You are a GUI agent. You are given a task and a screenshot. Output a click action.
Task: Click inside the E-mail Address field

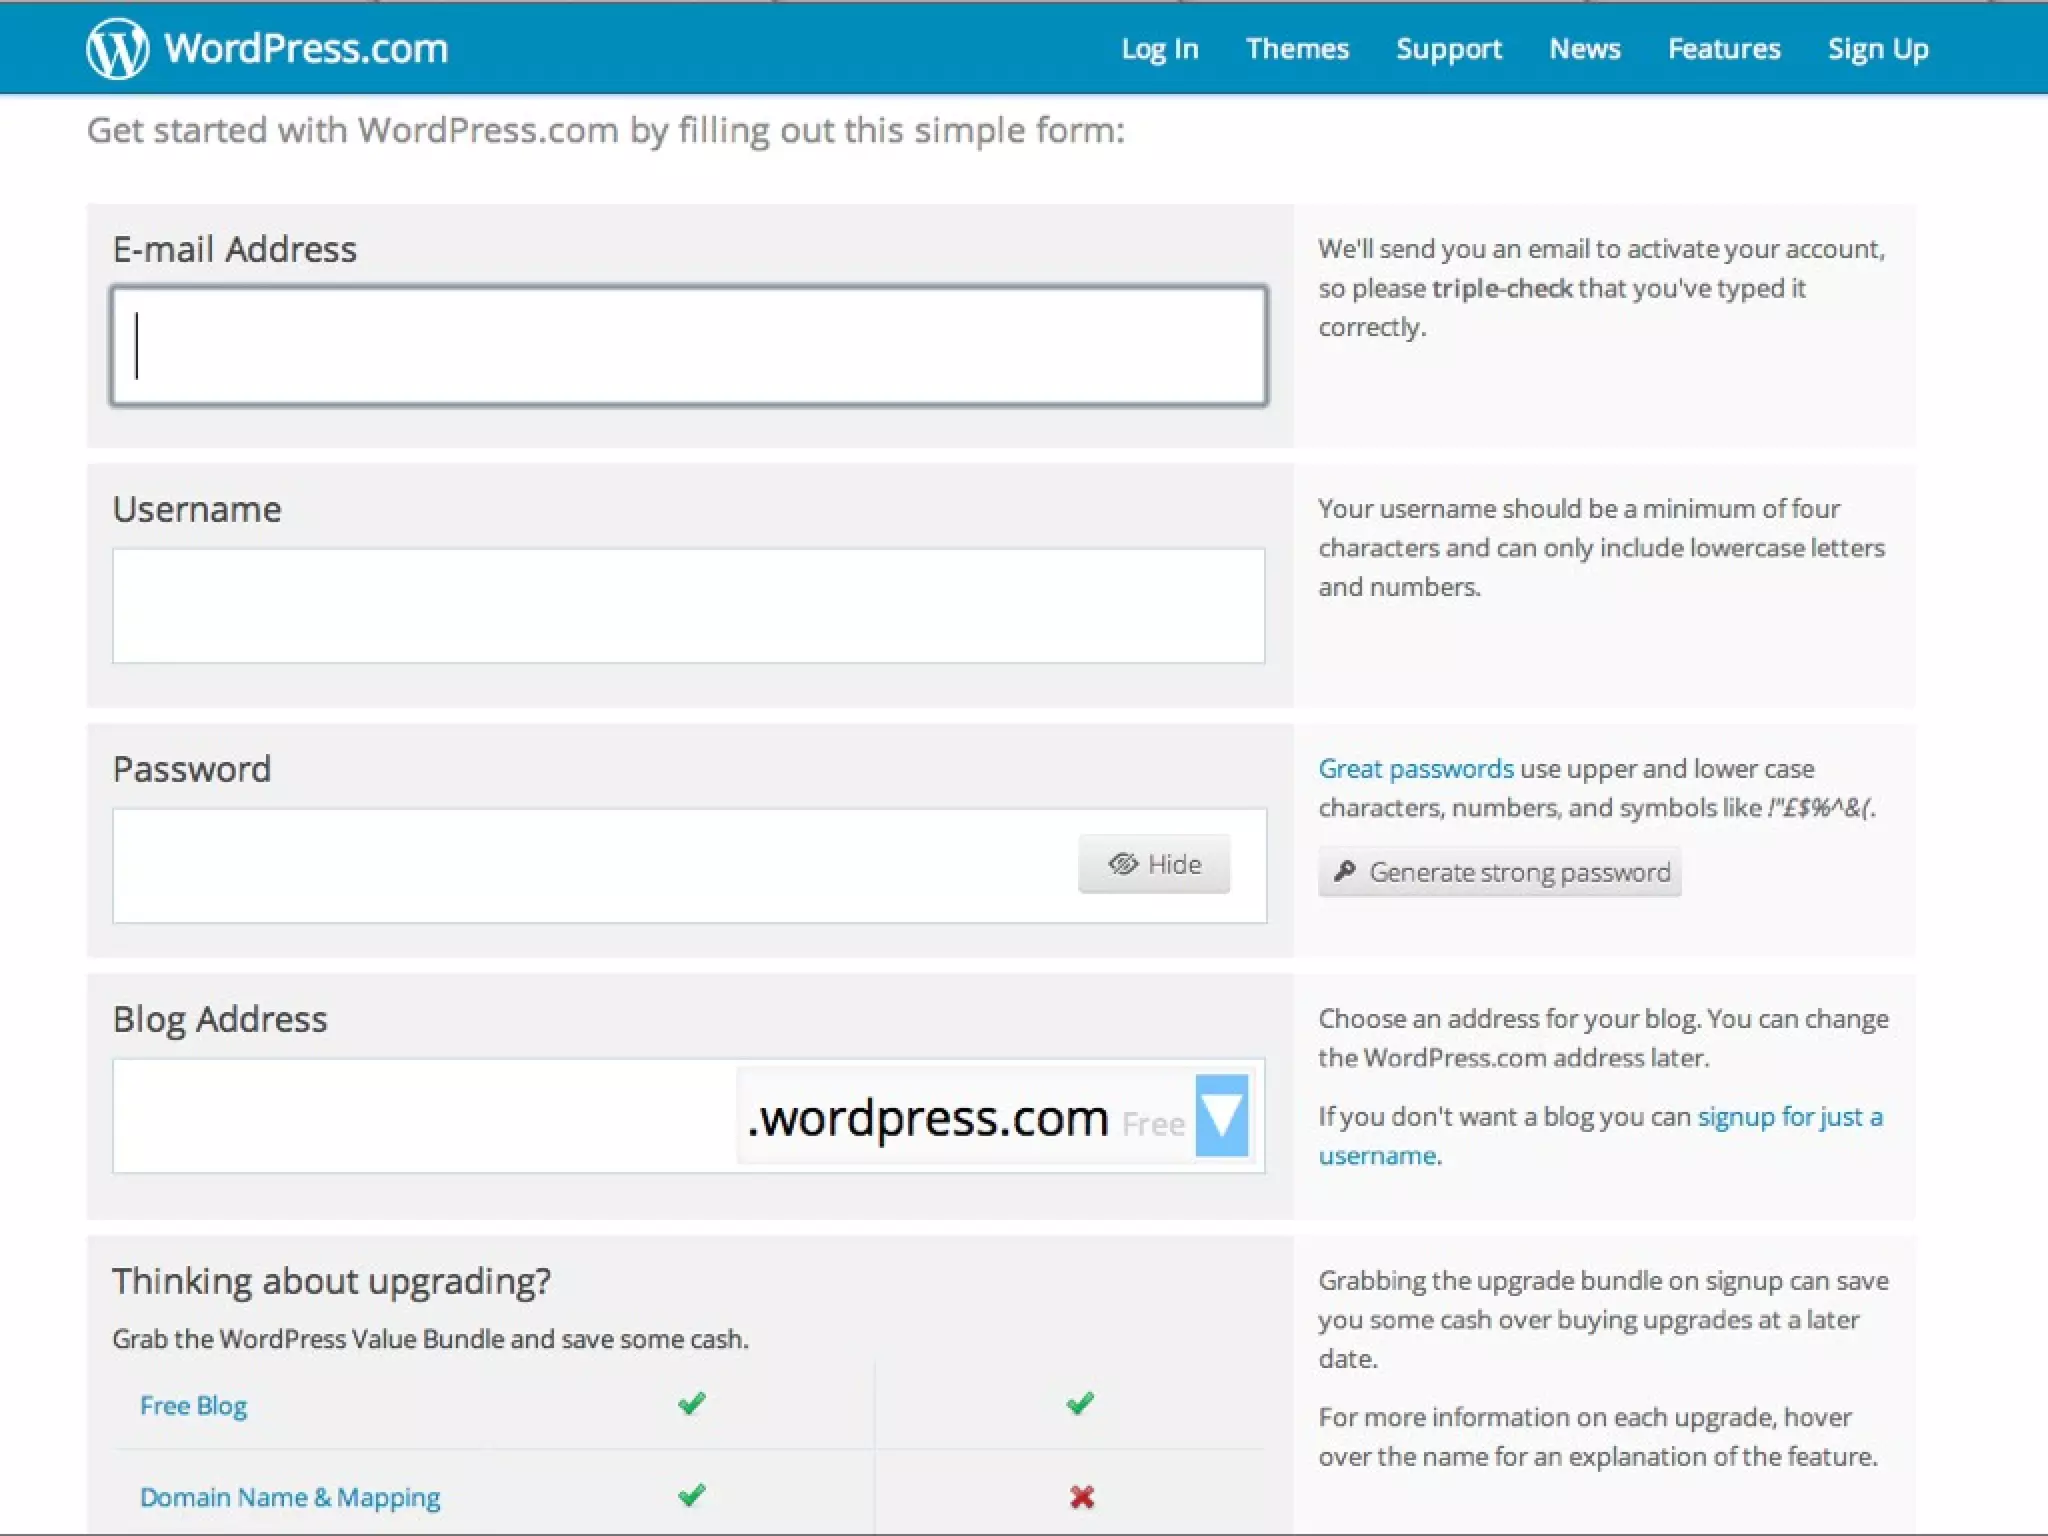(x=688, y=346)
